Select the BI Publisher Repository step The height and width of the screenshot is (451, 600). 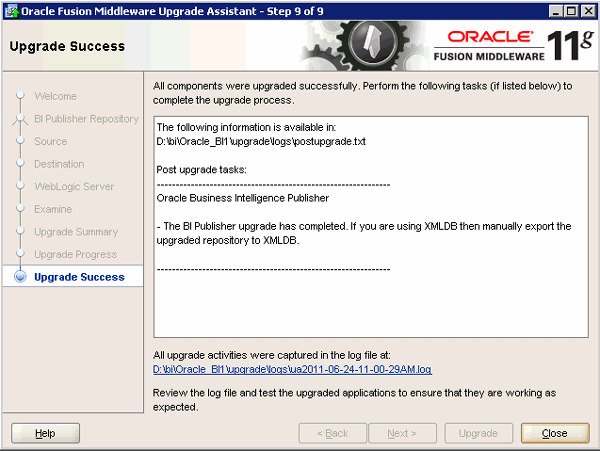click(x=86, y=119)
